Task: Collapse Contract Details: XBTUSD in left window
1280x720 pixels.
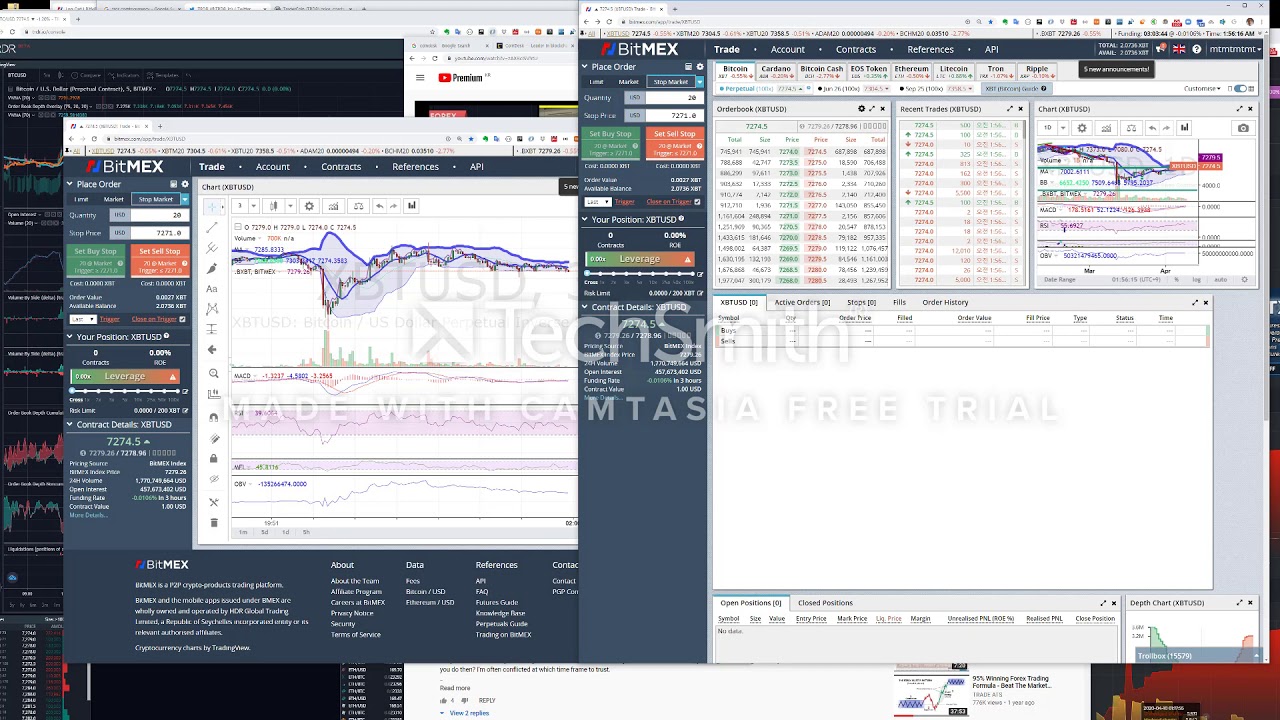Action: tap(70, 425)
